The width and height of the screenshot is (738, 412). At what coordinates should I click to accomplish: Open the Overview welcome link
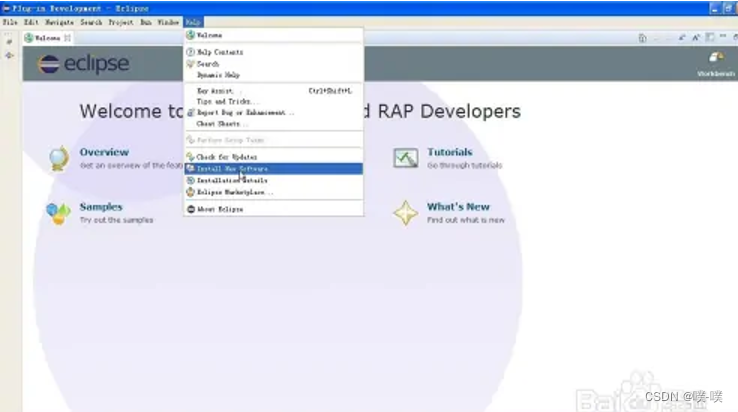click(104, 152)
